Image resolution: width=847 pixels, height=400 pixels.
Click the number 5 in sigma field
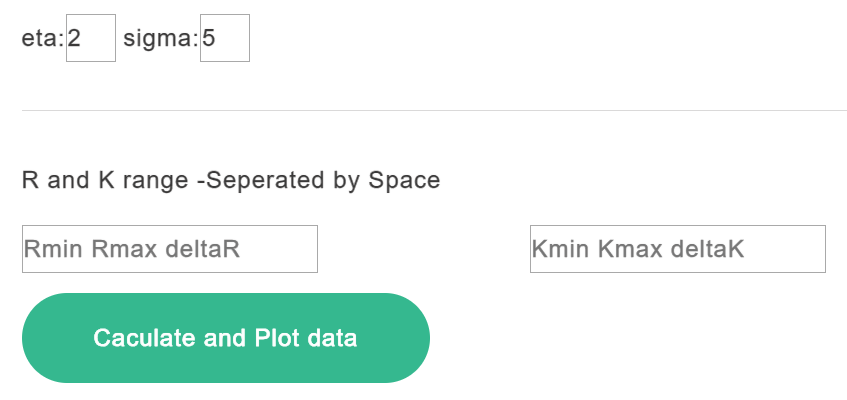[209, 39]
